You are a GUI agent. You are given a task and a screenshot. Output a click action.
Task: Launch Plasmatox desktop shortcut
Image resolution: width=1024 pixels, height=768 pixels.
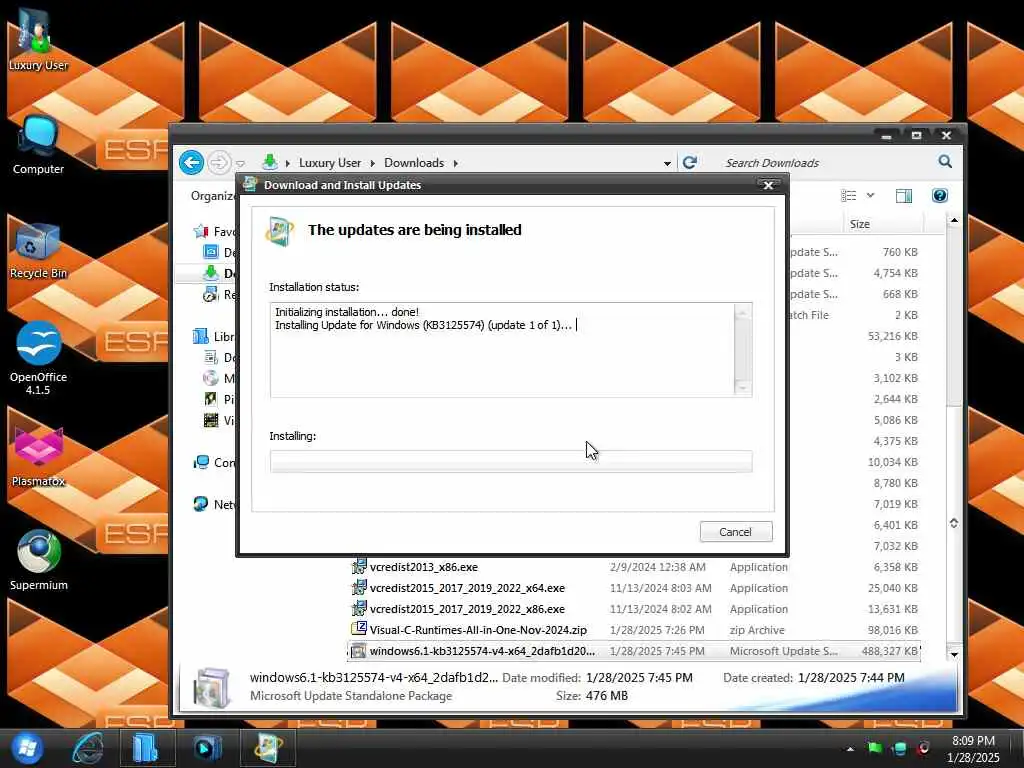point(38,457)
